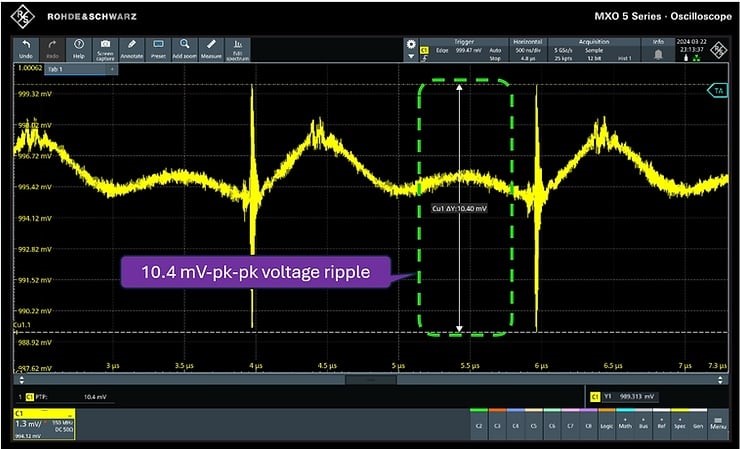Image resolution: width=740 pixels, height=449 pixels.
Task: Enable the Logic channel button
Action: click(x=609, y=424)
